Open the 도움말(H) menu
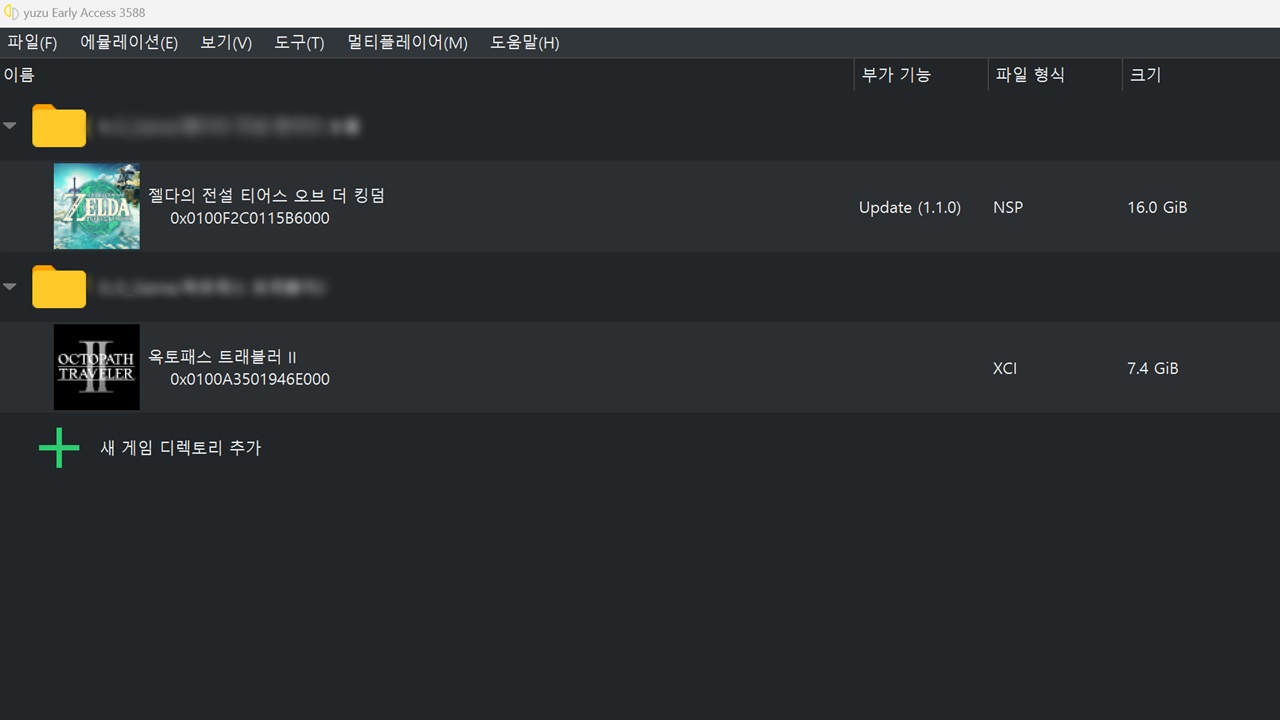 click(524, 43)
